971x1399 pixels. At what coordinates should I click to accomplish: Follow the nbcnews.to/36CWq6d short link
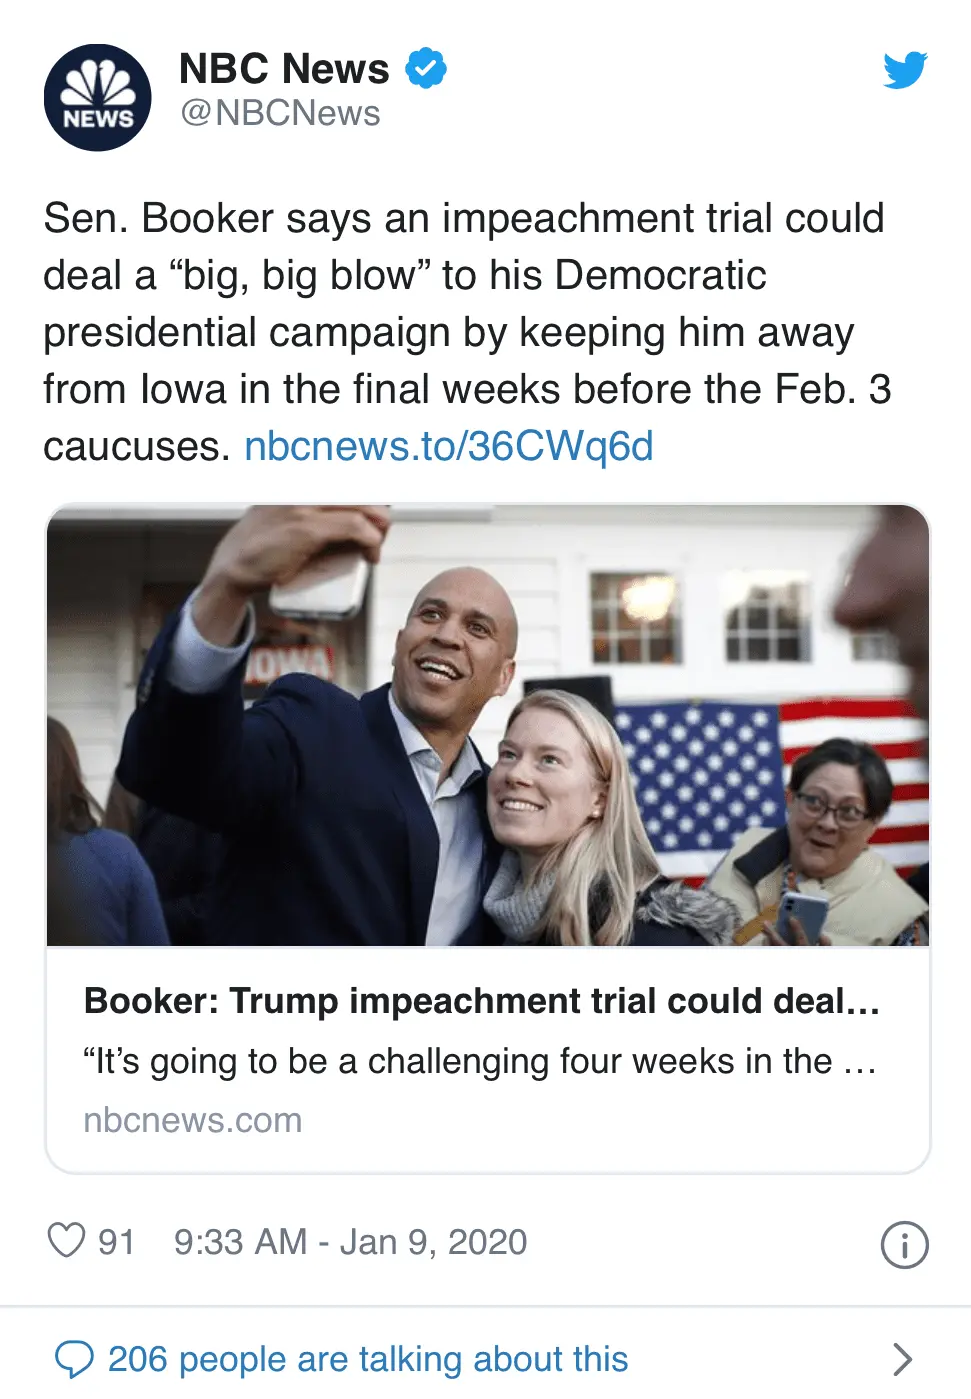[x=449, y=446]
